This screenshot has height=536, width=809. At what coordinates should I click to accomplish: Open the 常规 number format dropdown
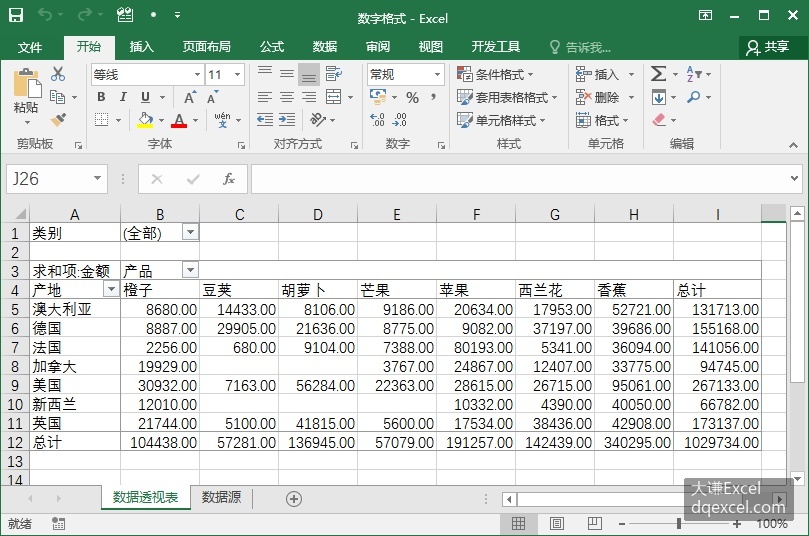point(437,75)
